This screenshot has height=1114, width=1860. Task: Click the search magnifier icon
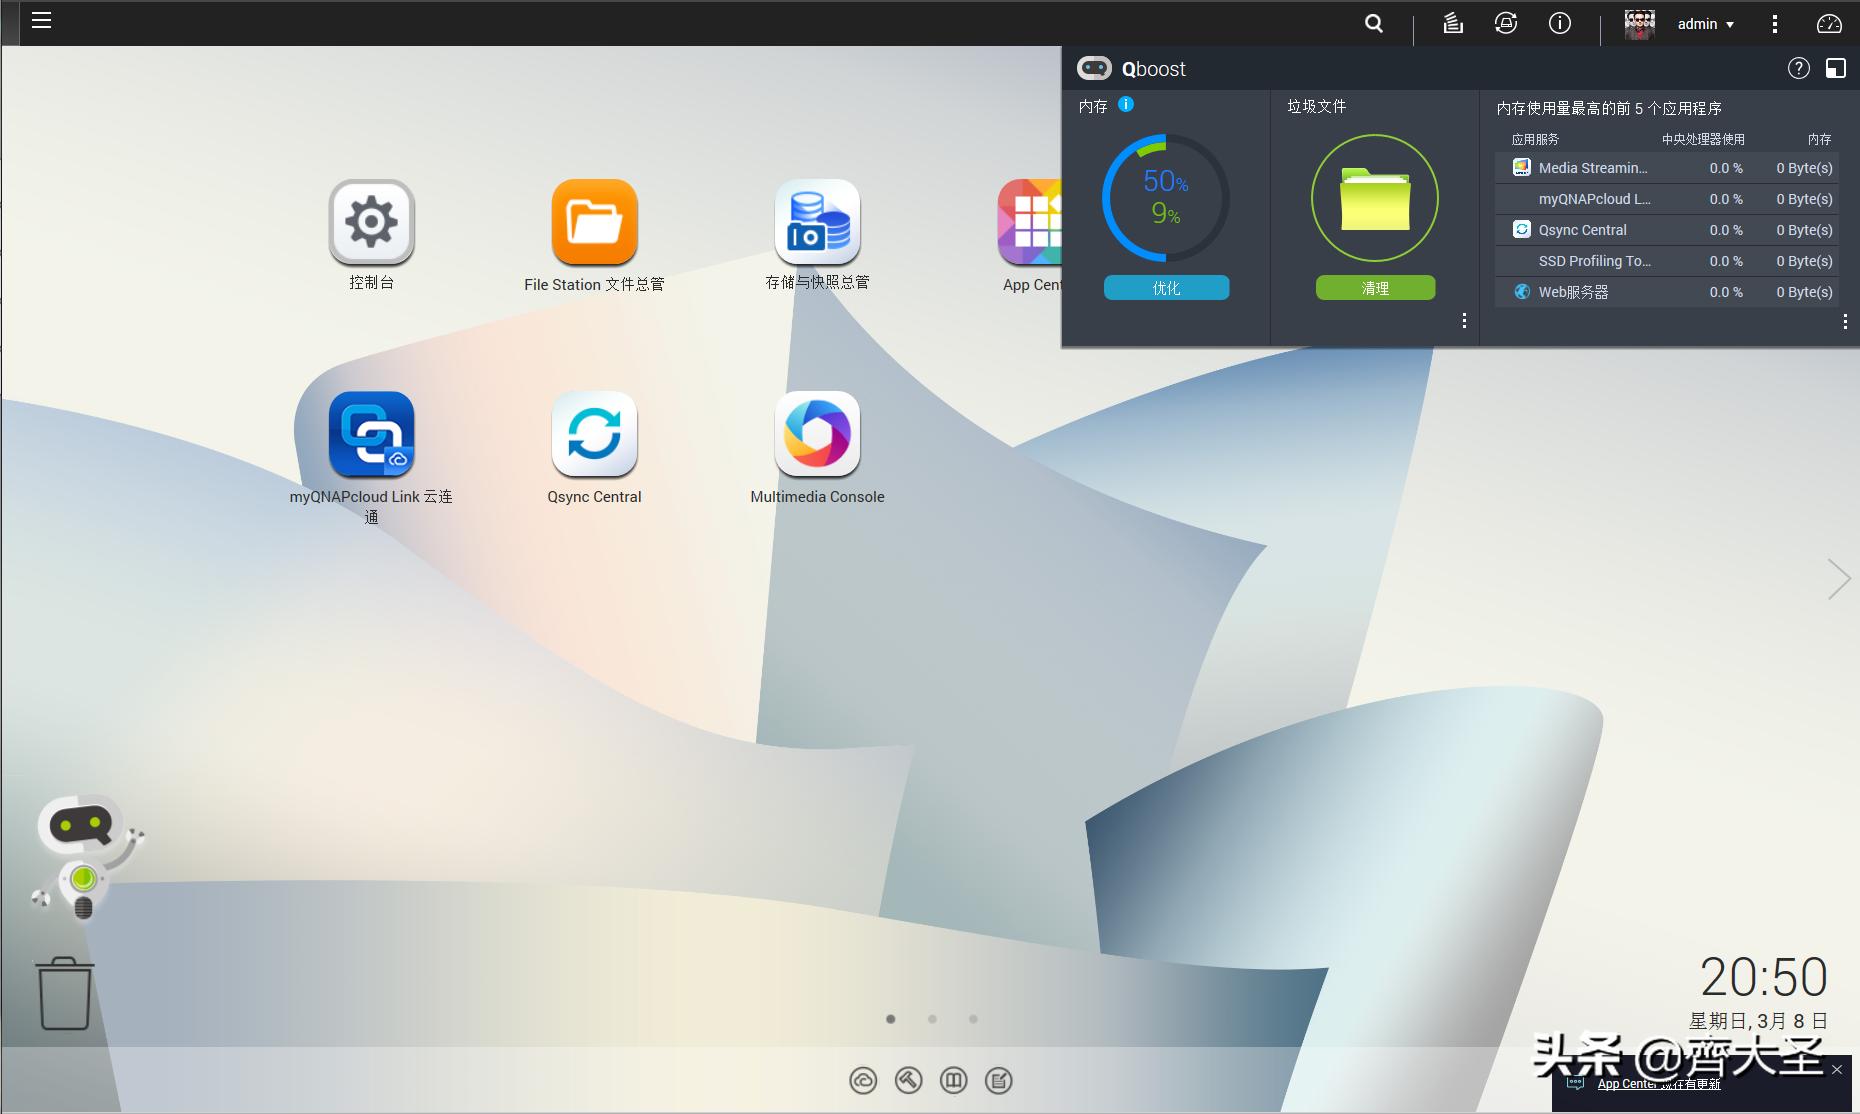[x=1374, y=24]
